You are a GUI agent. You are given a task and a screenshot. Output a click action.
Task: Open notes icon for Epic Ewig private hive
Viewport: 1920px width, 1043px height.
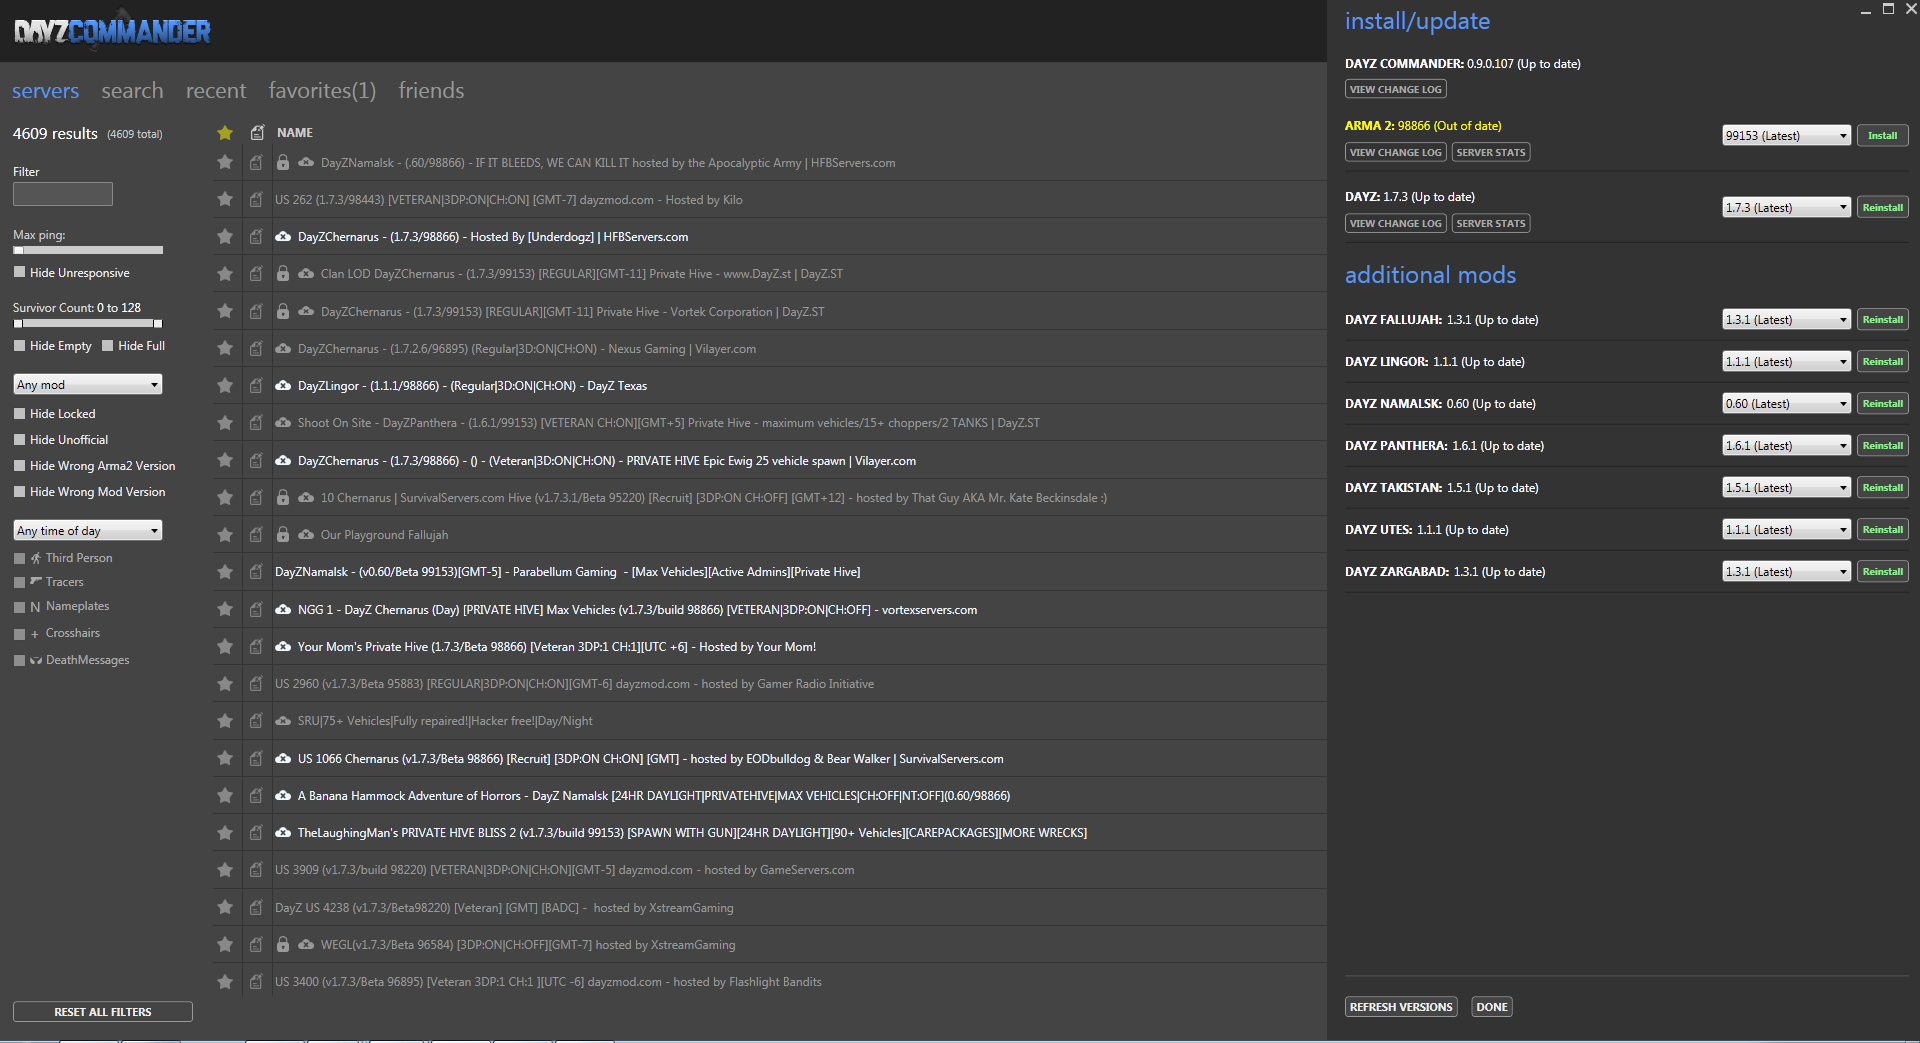pyautogui.click(x=256, y=461)
